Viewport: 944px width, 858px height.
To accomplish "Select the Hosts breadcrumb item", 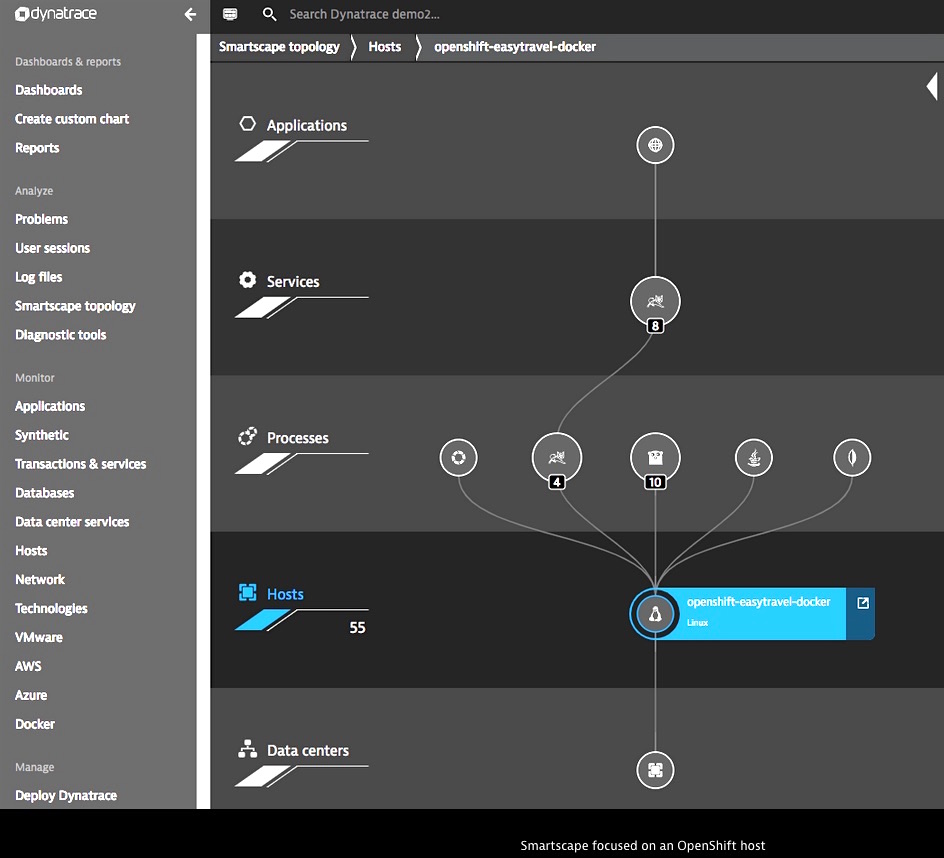I will 384,47.
